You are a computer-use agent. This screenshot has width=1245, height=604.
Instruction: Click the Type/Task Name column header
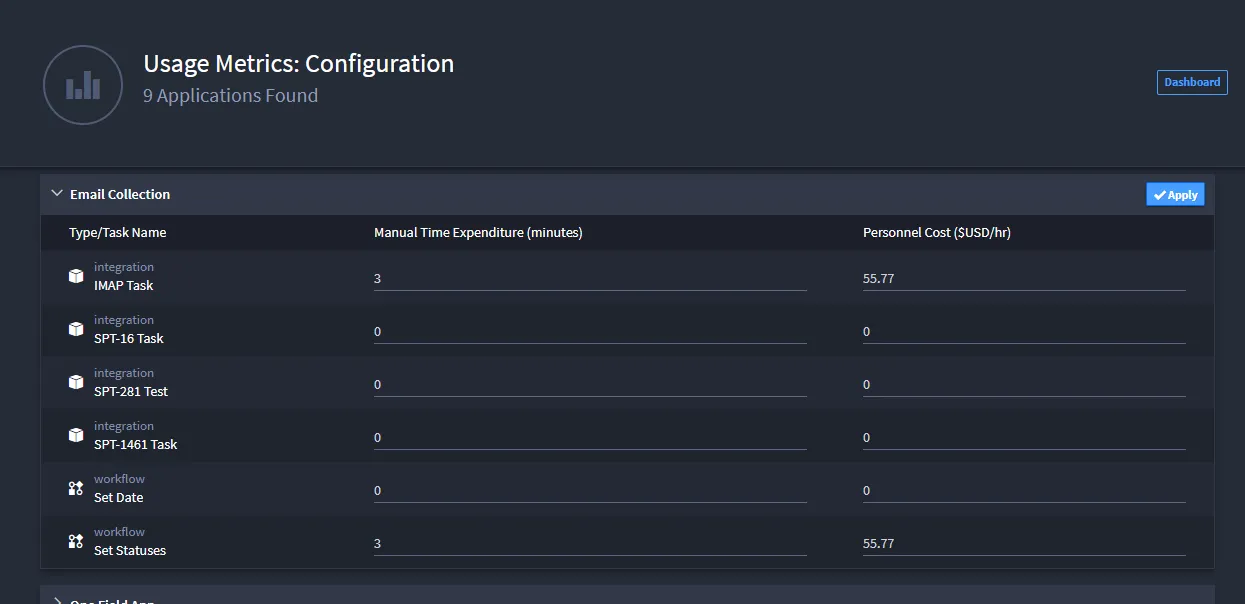[118, 232]
